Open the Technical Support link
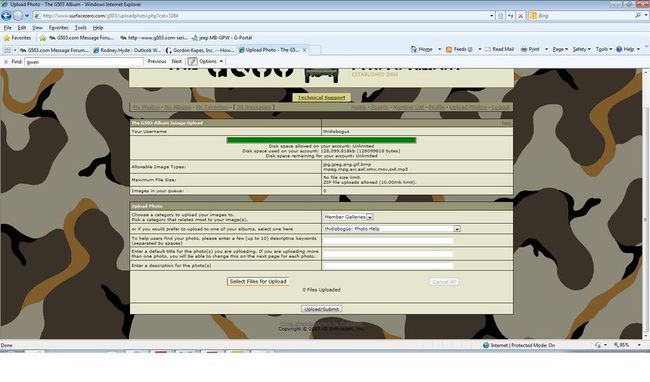This screenshot has width=650, height=382. click(x=321, y=97)
